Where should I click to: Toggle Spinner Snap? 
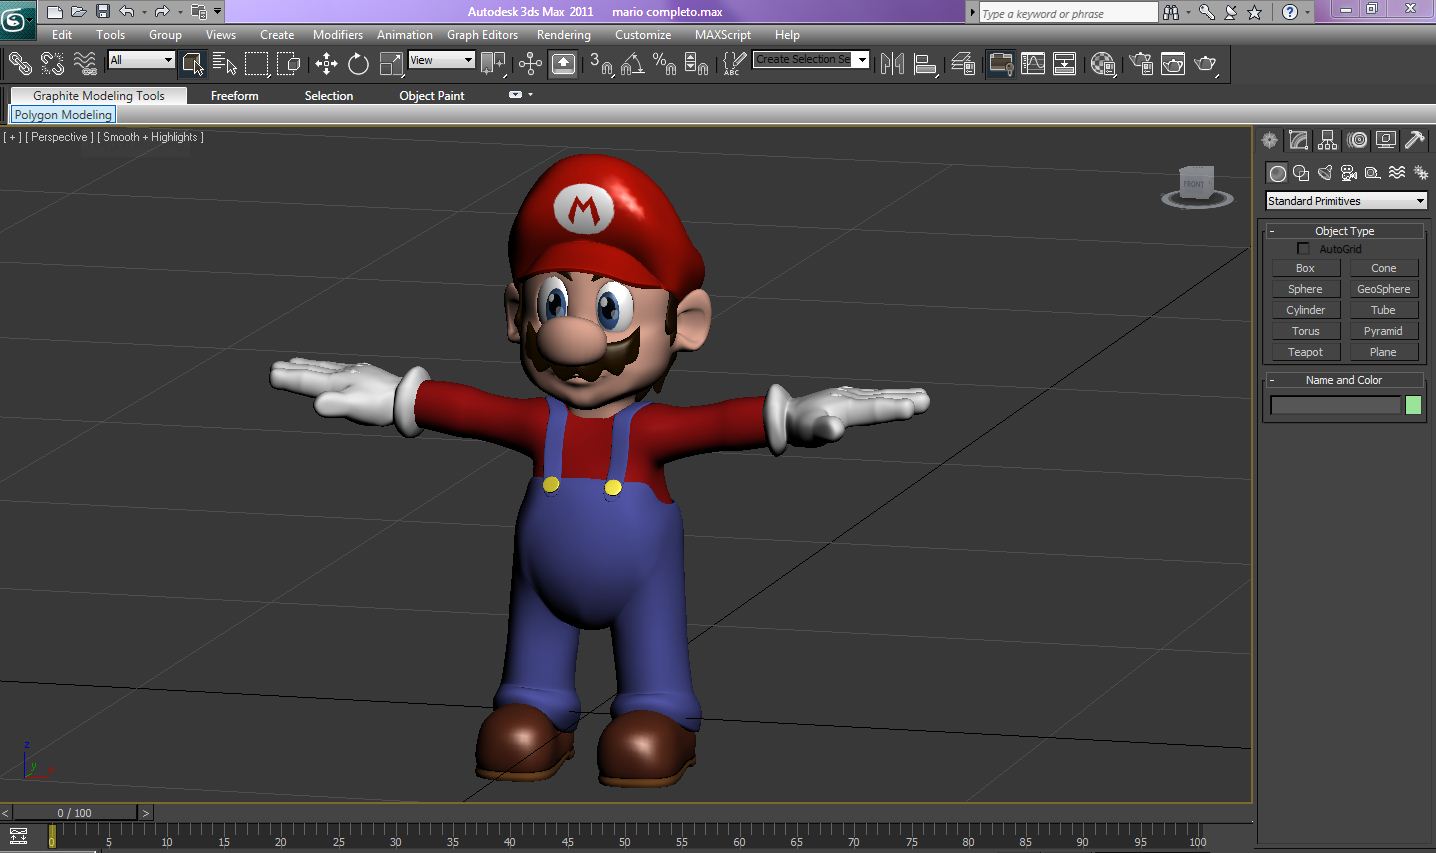[x=696, y=64]
